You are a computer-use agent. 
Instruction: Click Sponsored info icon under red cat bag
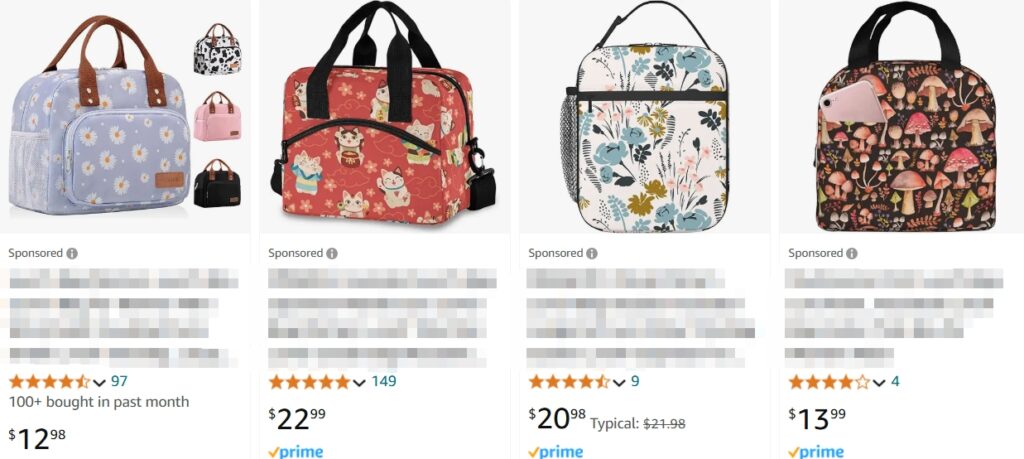332,253
